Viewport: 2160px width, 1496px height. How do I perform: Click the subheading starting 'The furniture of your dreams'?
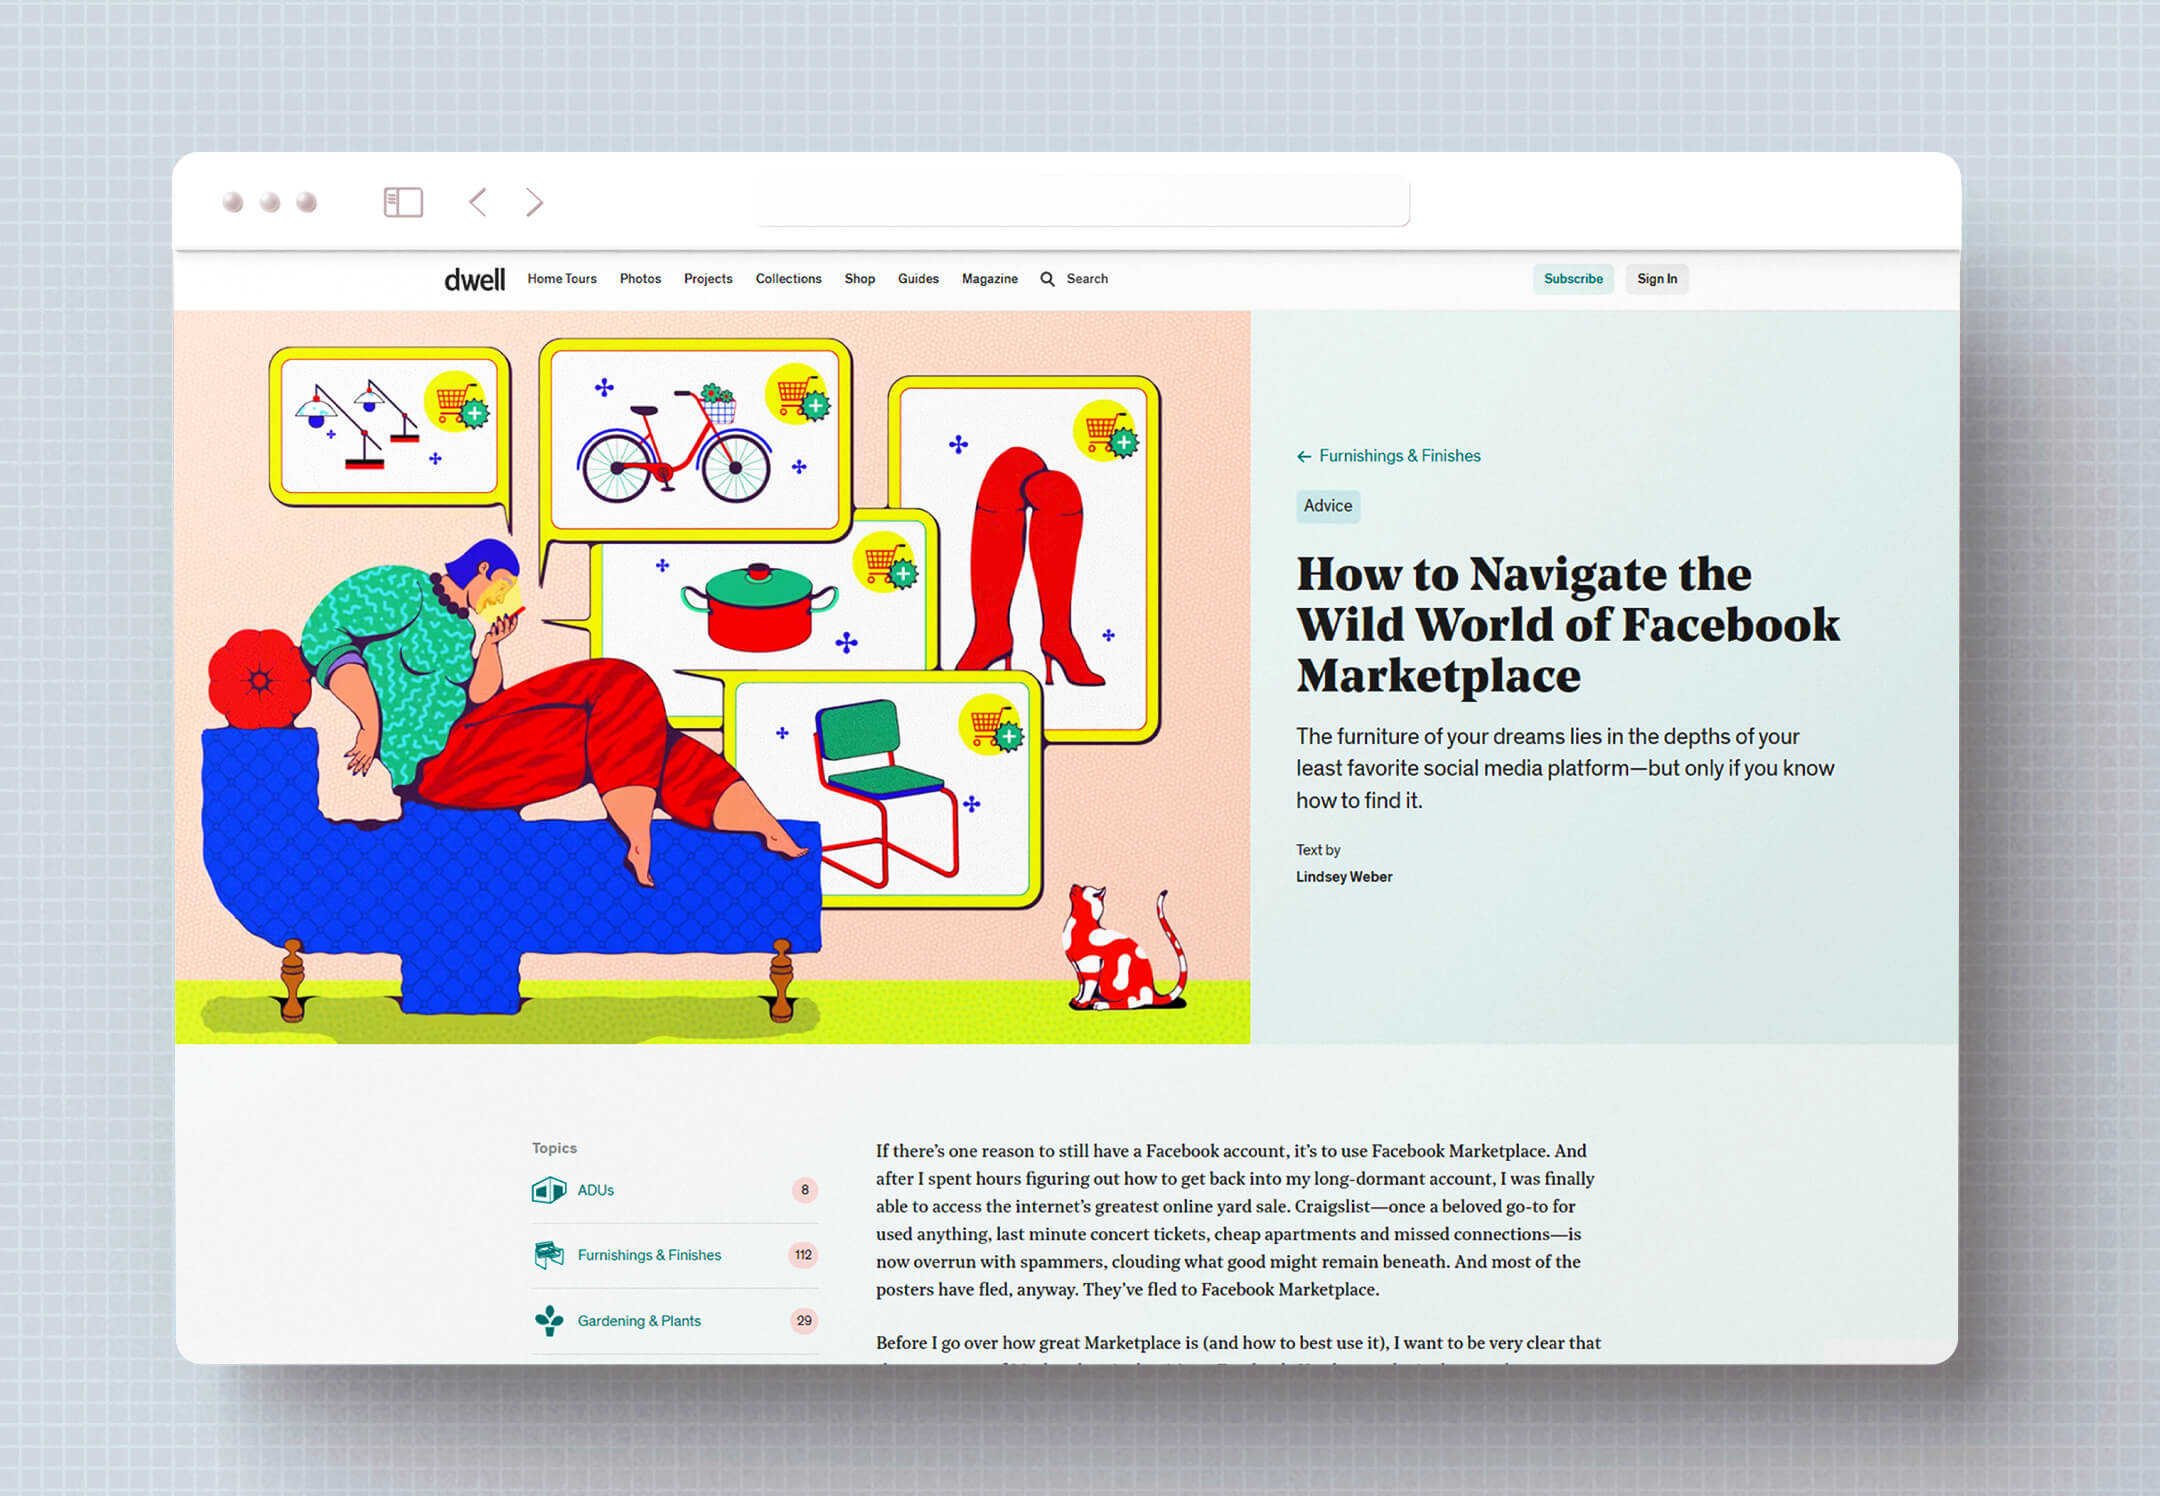(x=1565, y=768)
